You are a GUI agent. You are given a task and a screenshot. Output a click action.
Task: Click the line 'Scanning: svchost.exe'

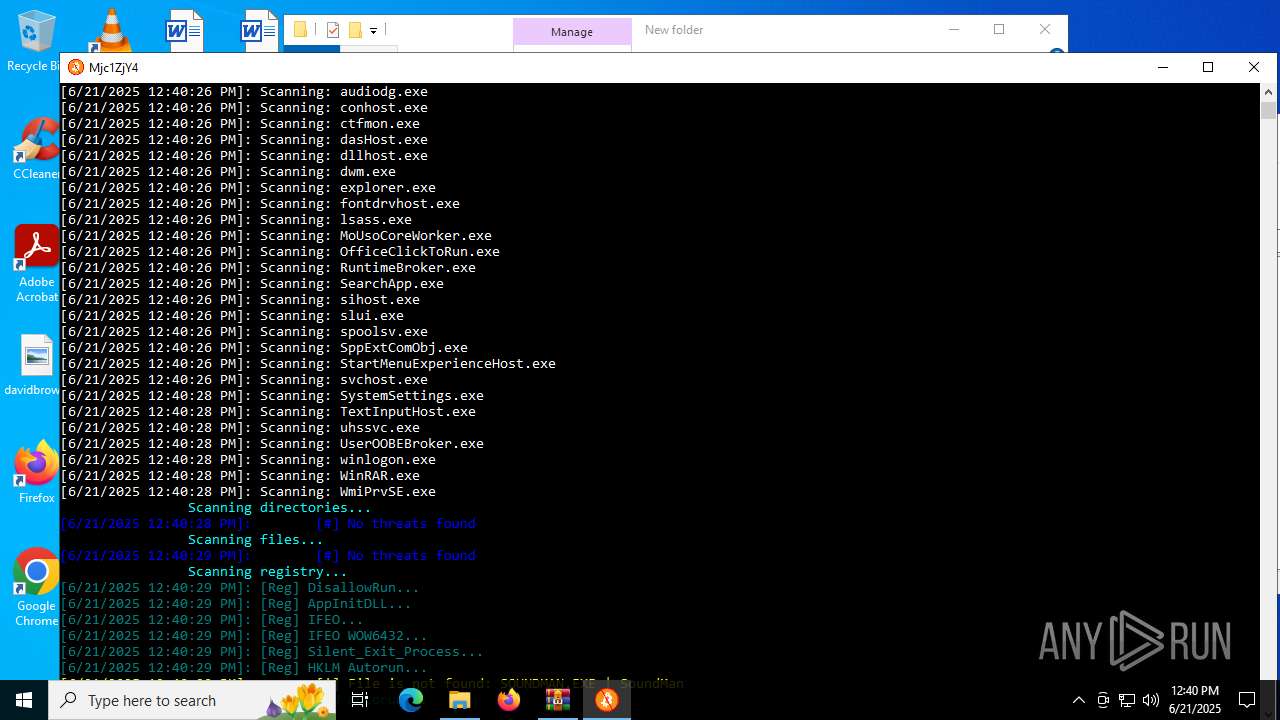244,379
